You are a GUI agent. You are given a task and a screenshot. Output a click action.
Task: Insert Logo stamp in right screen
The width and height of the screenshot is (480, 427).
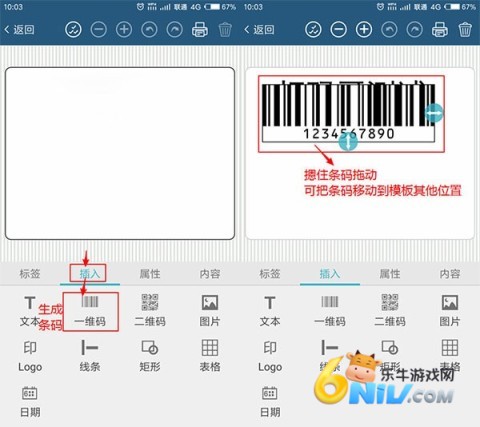270,356
